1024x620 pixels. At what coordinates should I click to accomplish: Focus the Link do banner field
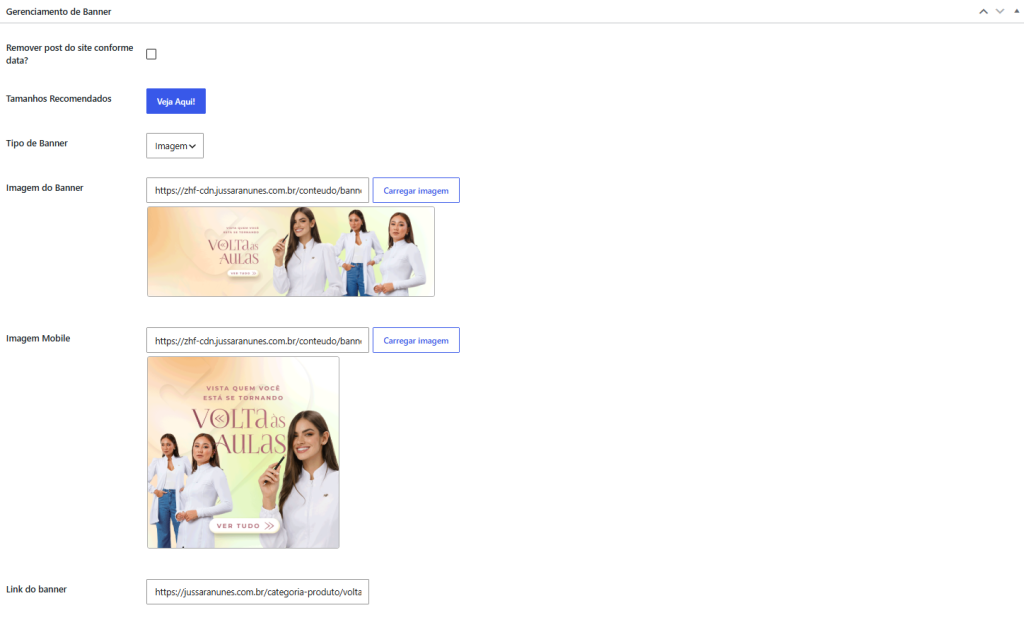[257, 592]
